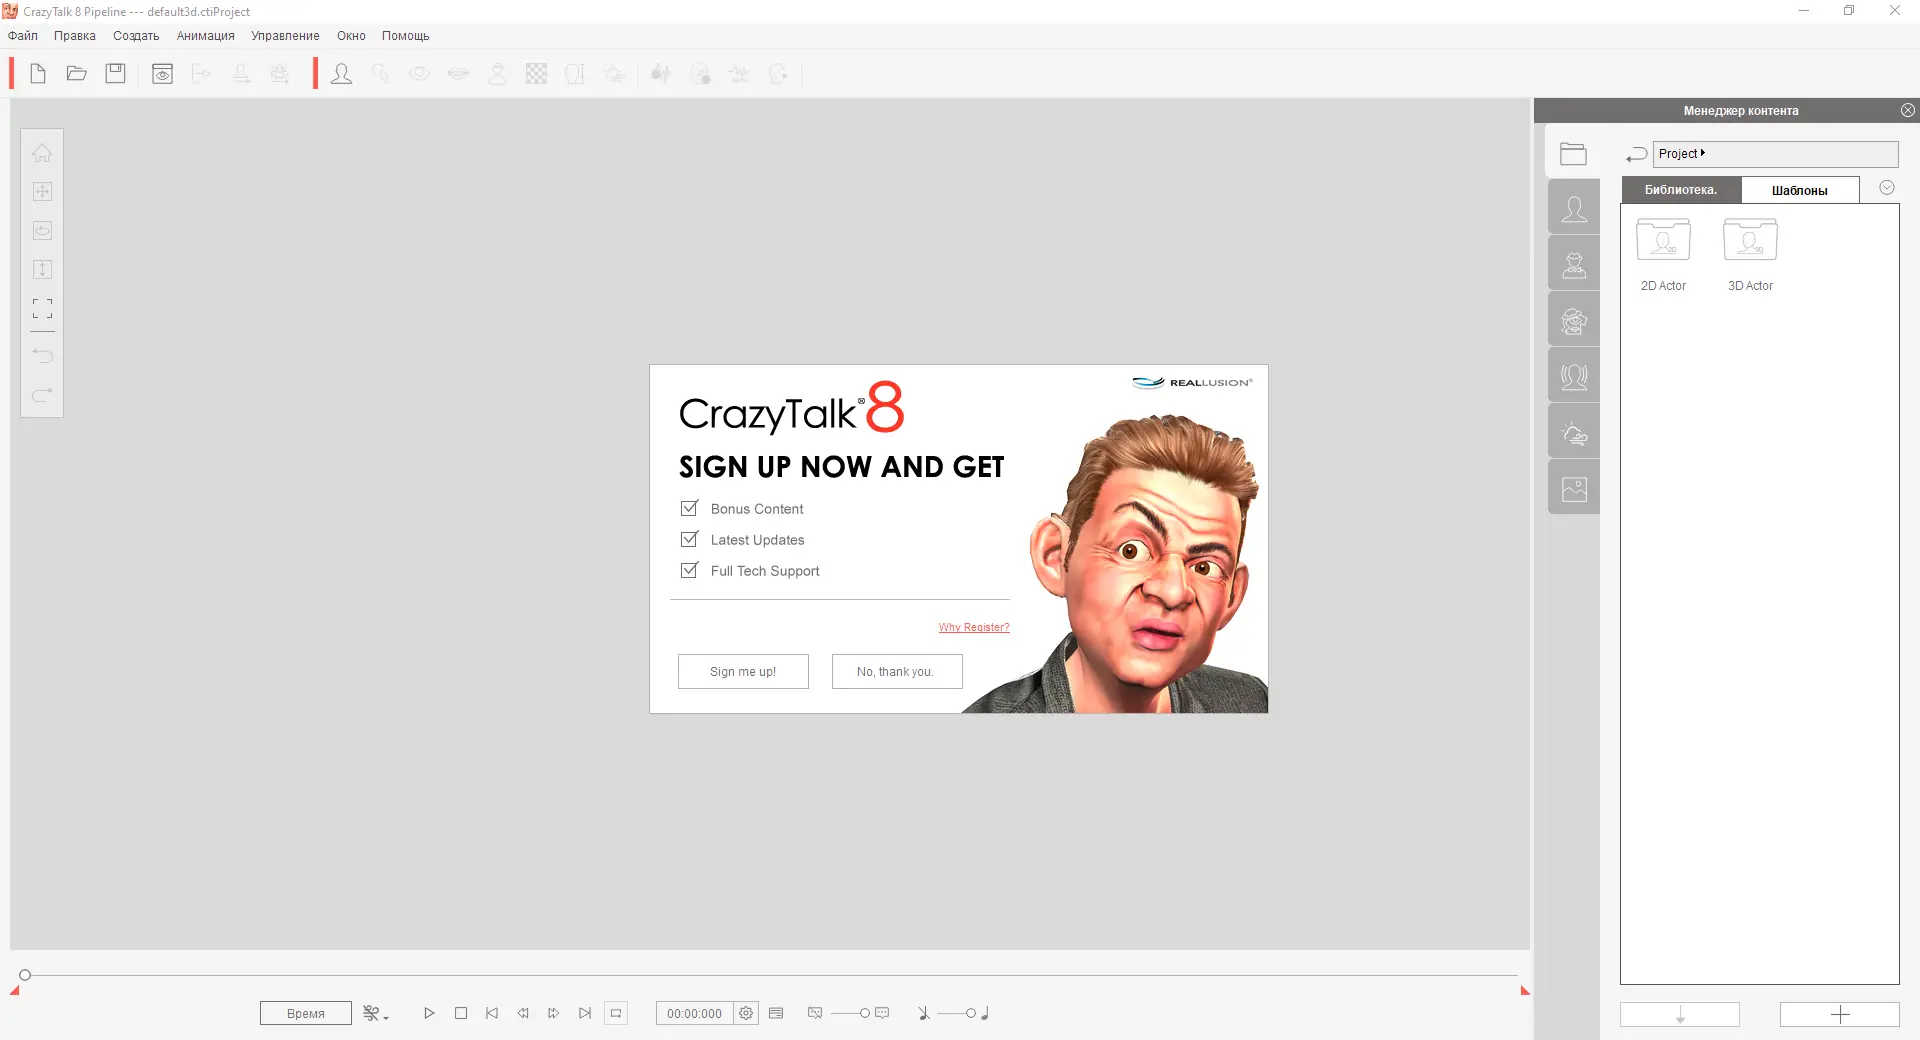Open the playback speed dropdown beside Время
This screenshot has height=1040, width=1920.
[376, 1013]
